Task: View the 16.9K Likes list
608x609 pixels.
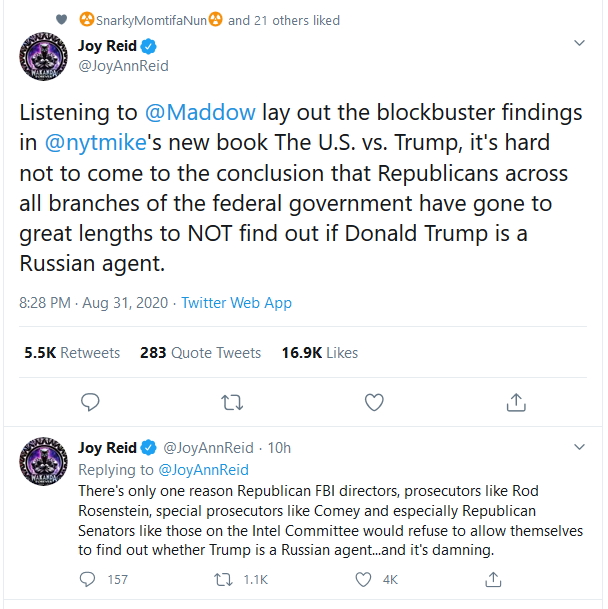Action: click(320, 352)
